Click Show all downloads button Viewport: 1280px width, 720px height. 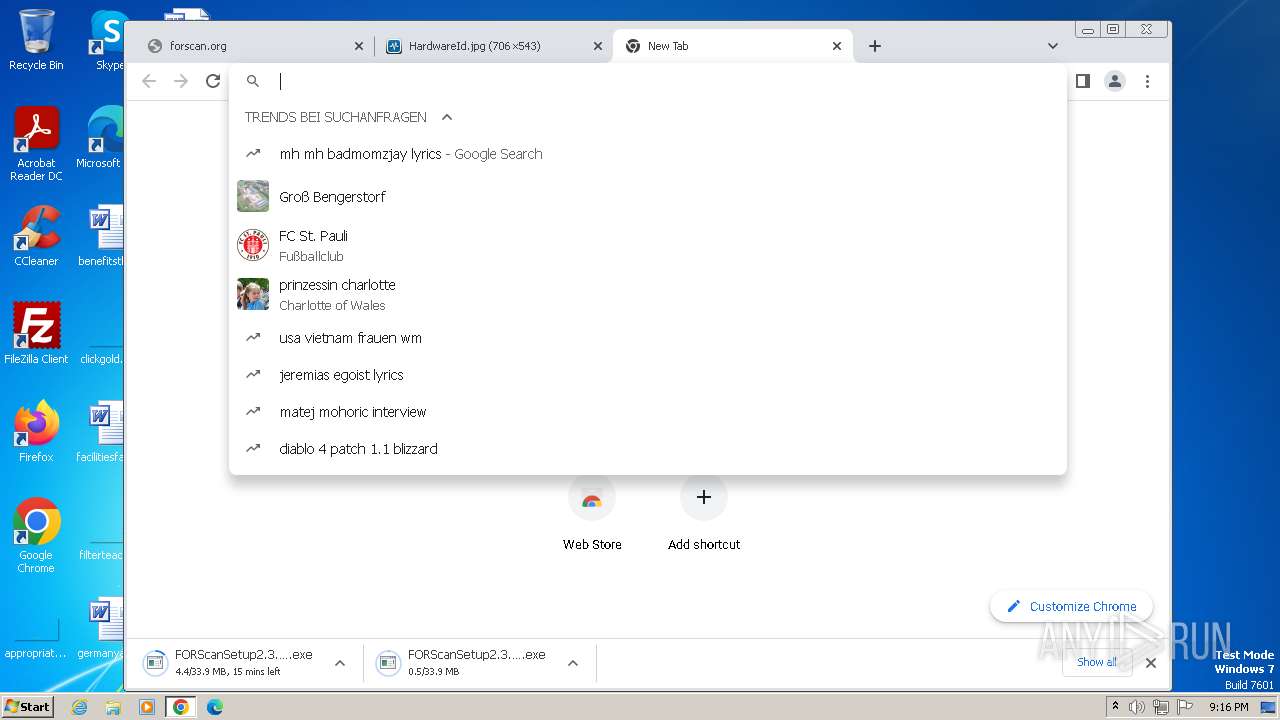(x=1097, y=662)
